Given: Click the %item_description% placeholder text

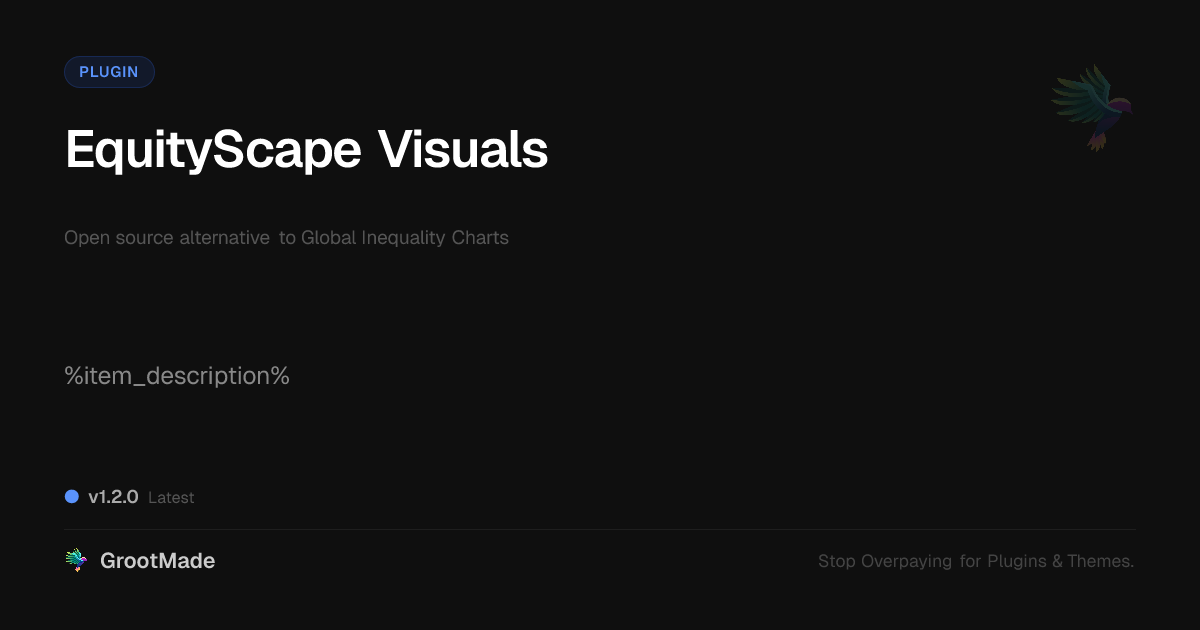Looking at the screenshot, I should coord(177,376).
